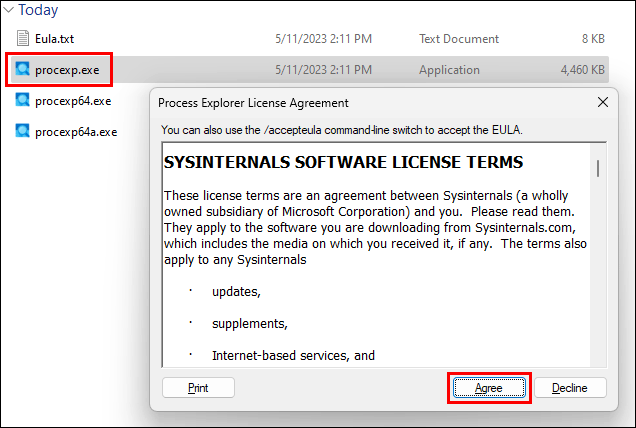Image resolution: width=636 pixels, height=428 pixels.
Task: Click the procexp.exe application icon
Action: pyautogui.click(x=23, y=69)
